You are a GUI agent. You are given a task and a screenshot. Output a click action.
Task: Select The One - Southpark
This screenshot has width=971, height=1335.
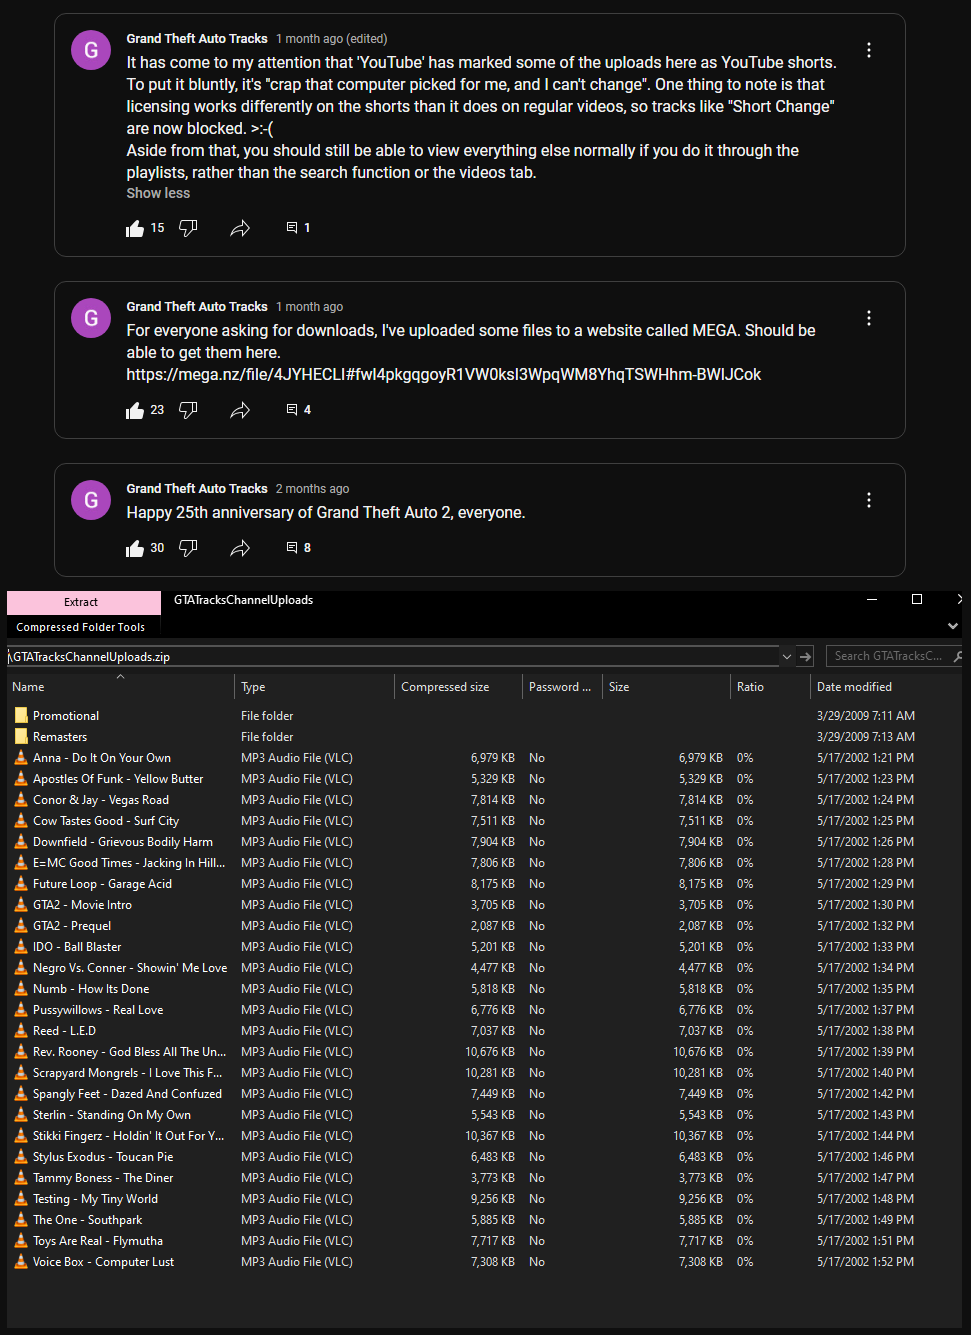88,1220
